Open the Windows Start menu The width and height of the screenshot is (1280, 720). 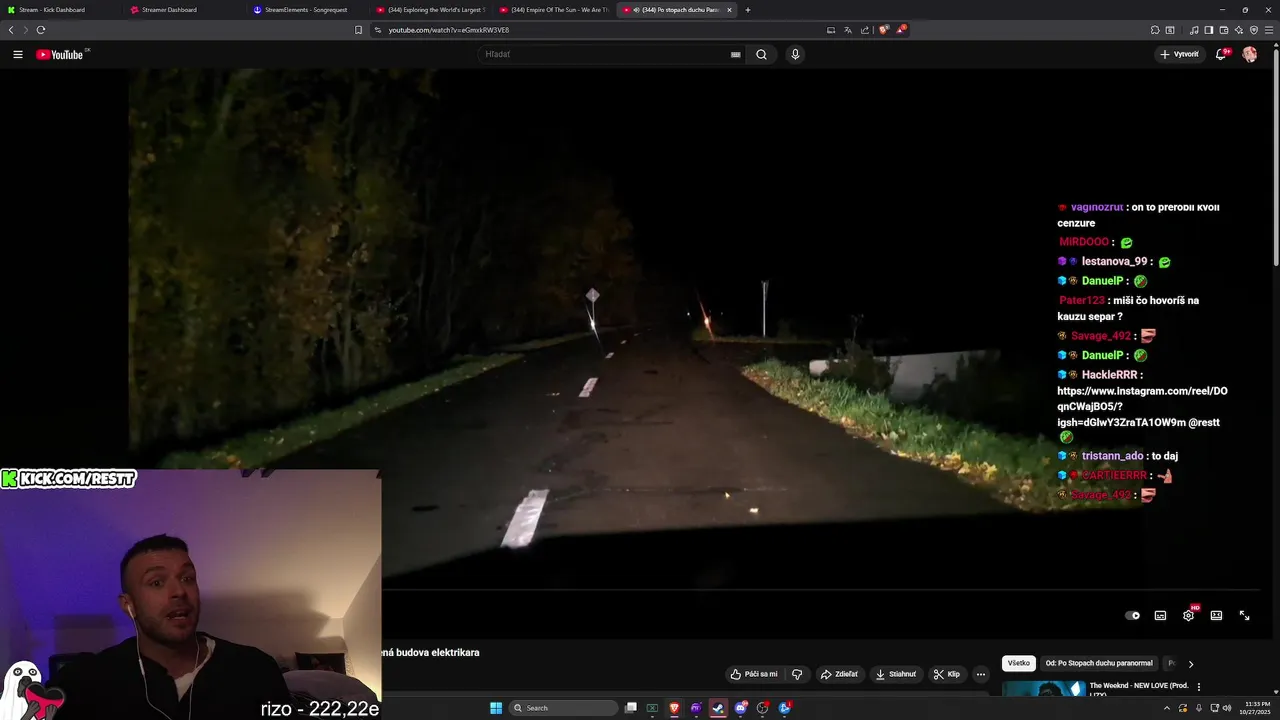496,708
